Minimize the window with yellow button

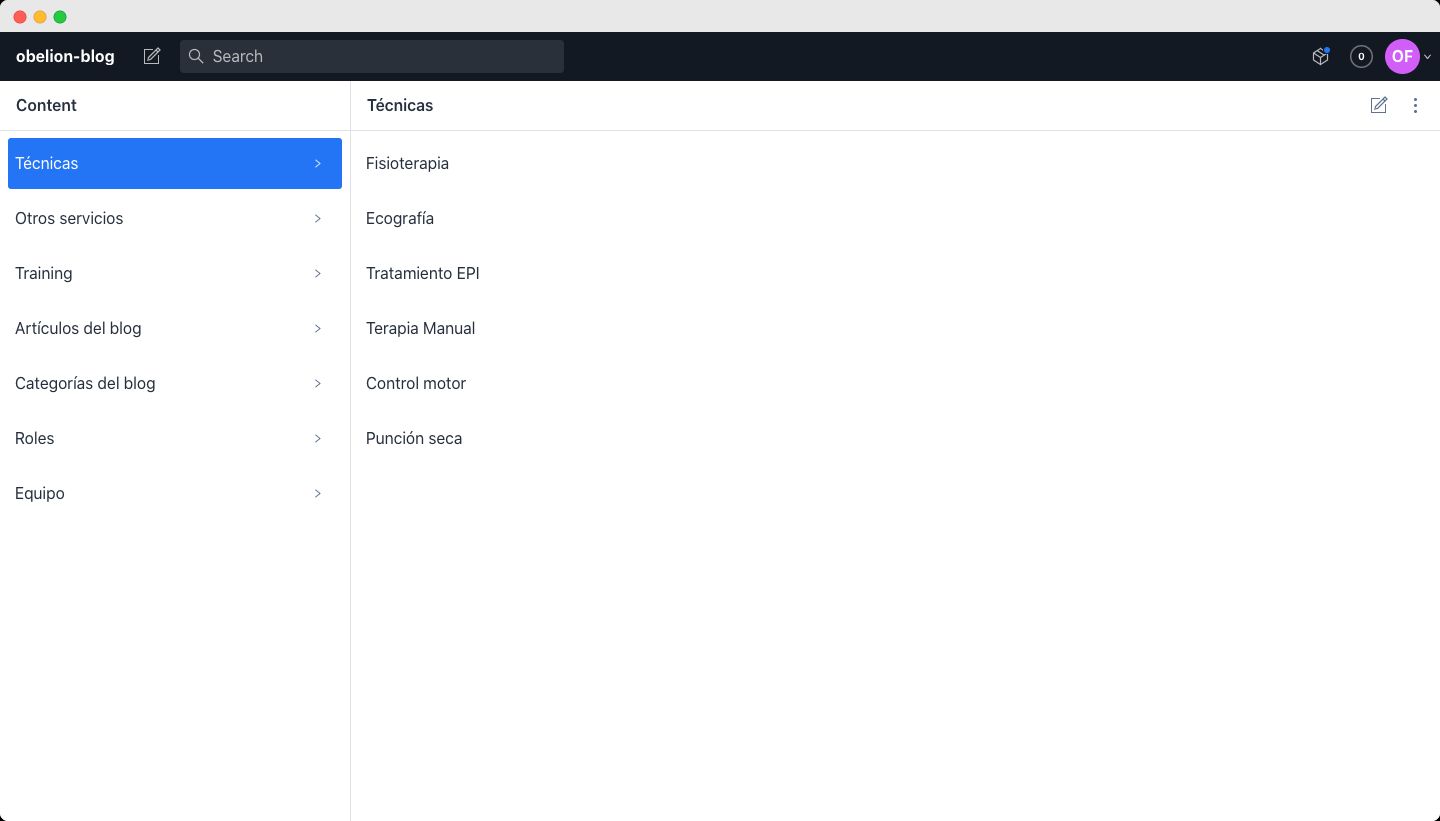pyautogui.click(x=40, y=17)
